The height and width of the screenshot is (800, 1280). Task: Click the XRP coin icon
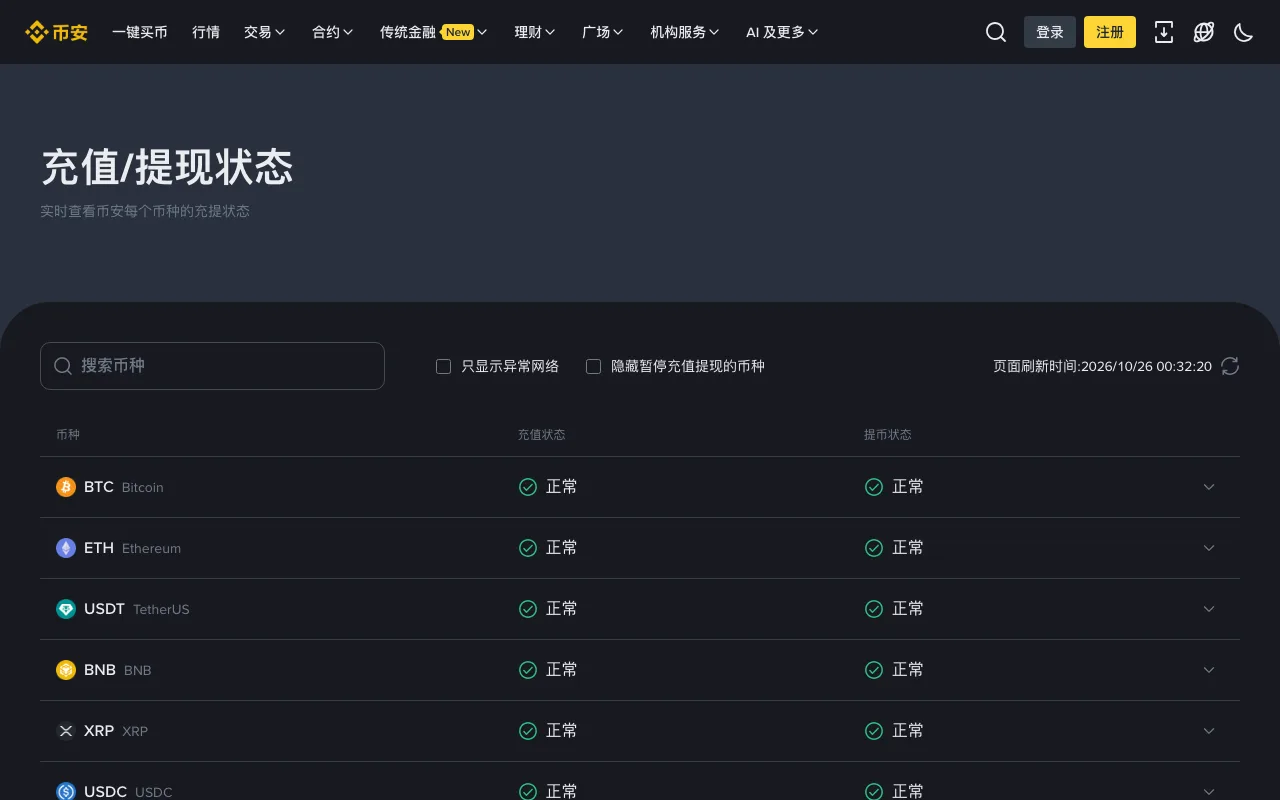pyautogui.click(x=66, y=731)
